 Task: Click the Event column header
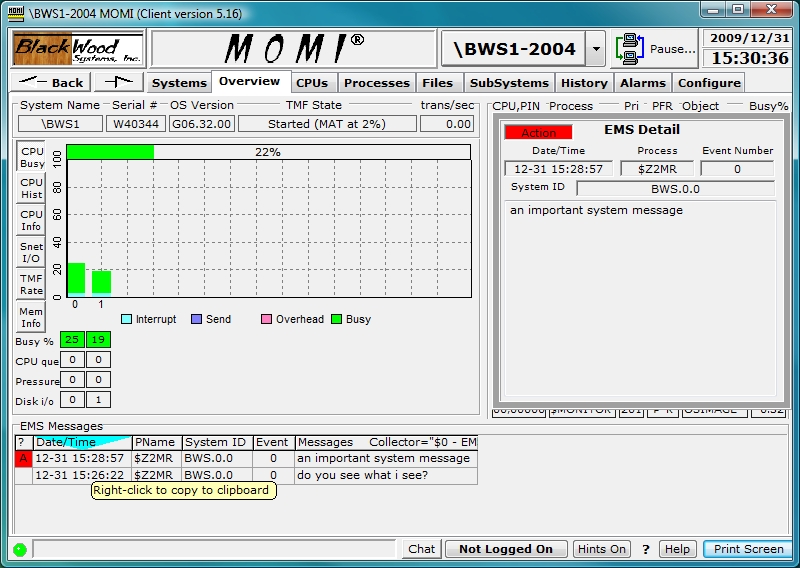(x=272, y=442)
